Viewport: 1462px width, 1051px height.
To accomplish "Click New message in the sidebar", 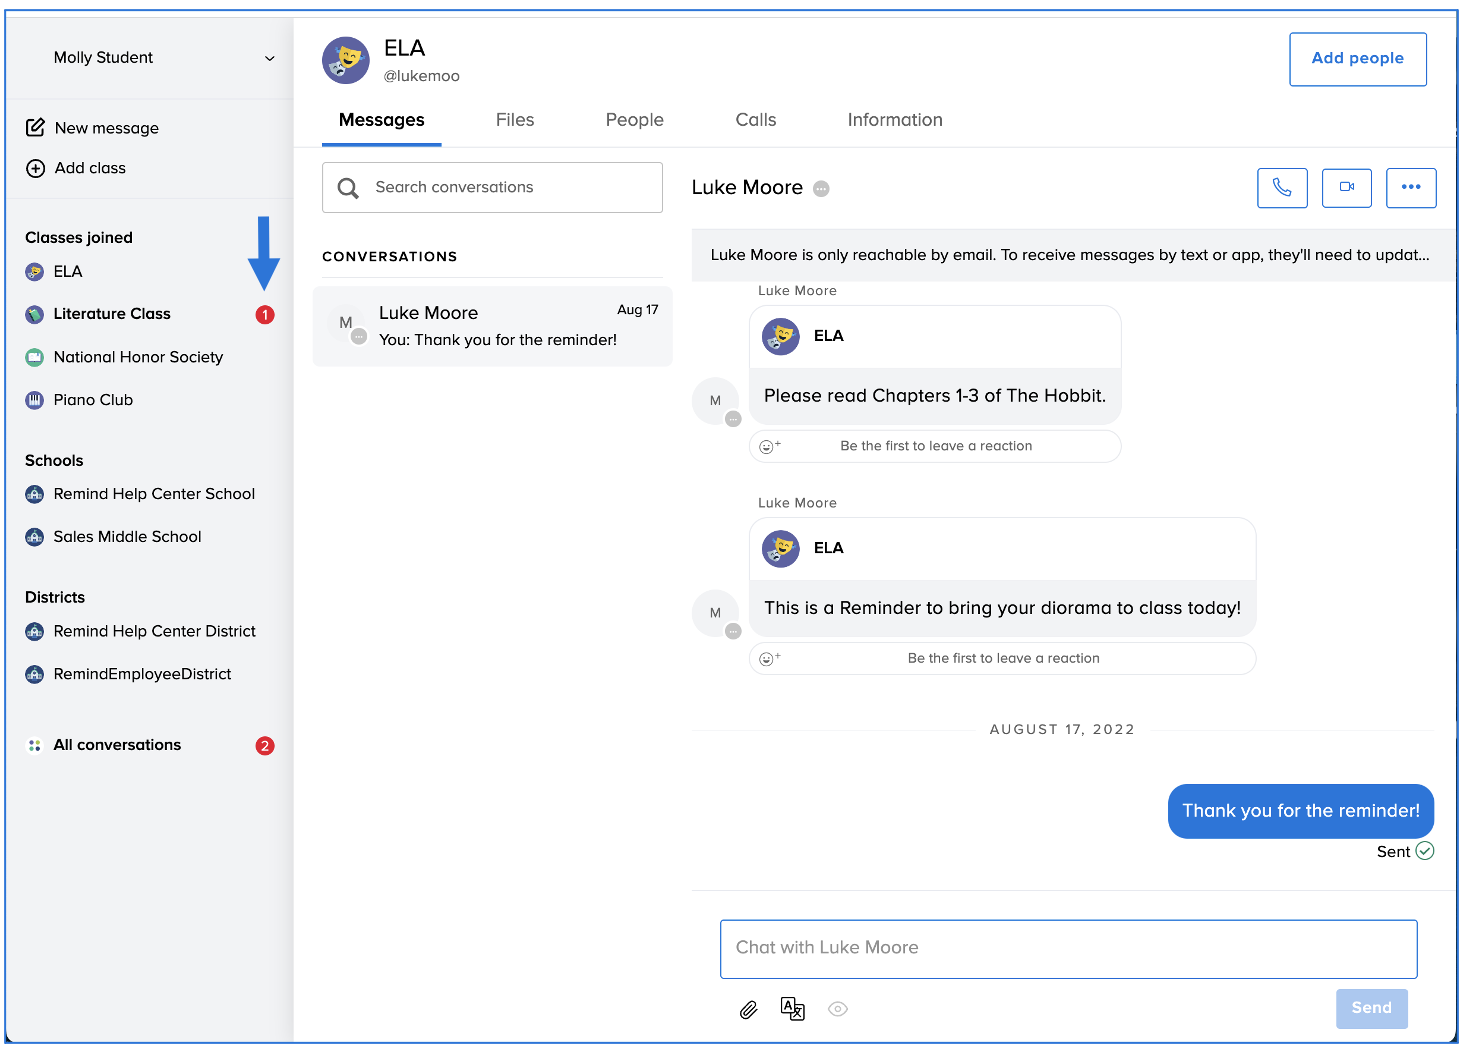I will click(x=106, y=128).
